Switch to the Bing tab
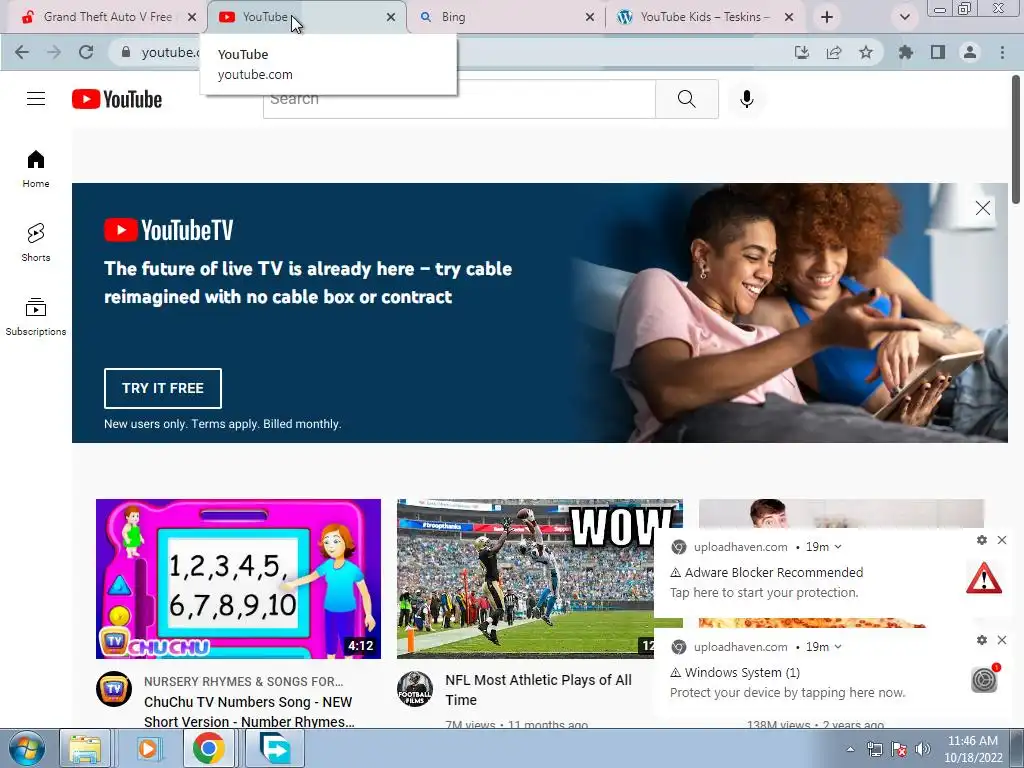The image size is (1024, 768). [503, 17]
